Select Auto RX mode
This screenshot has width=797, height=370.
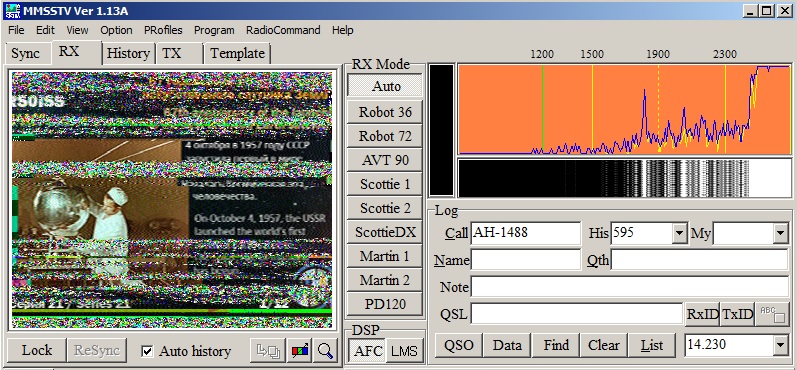coord(385,86)
